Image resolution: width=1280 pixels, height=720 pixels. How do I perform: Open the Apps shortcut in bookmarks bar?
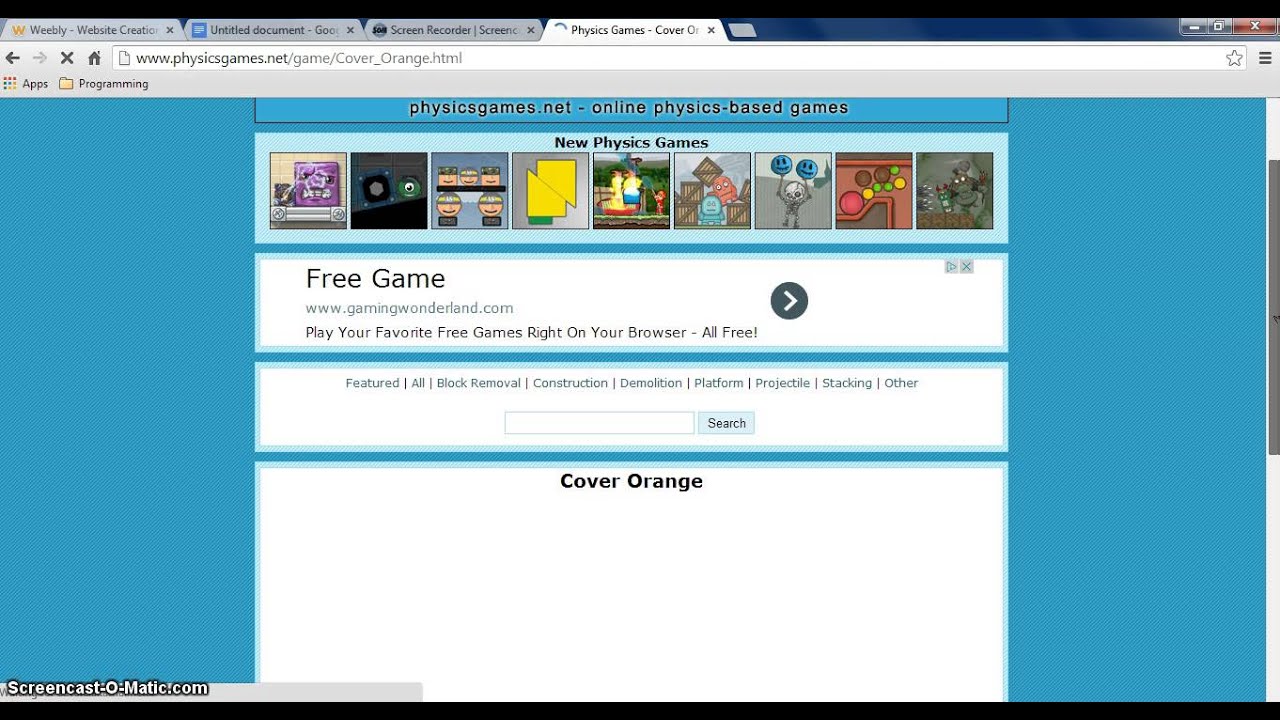point(26,84)
